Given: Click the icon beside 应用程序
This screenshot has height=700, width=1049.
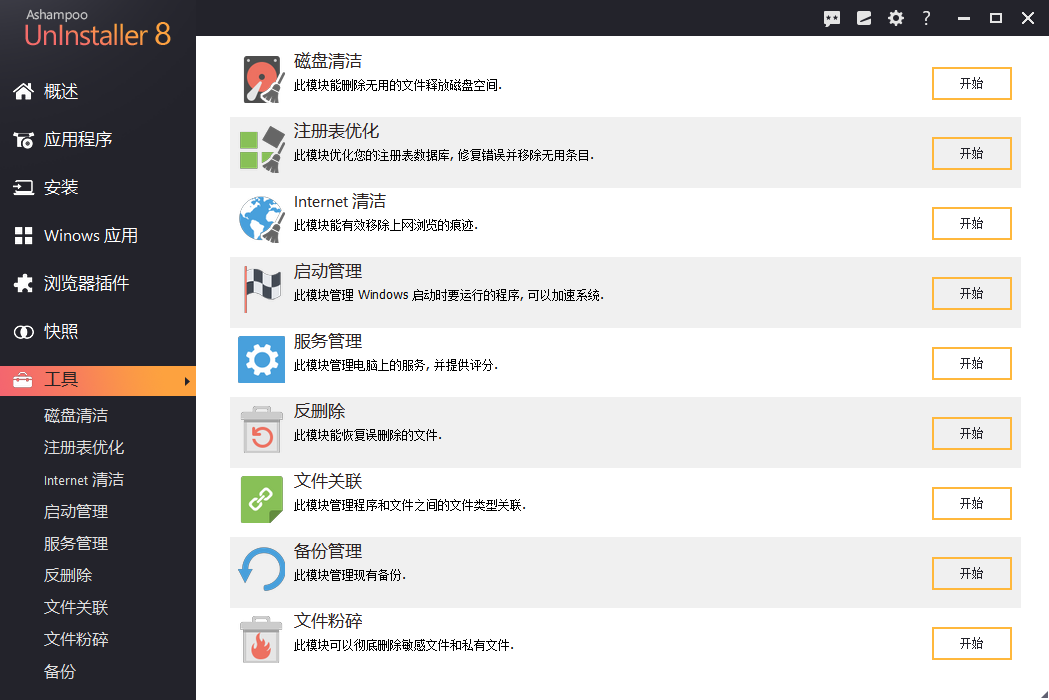Looking at the screenshot, I should click(x=23, y=139).
